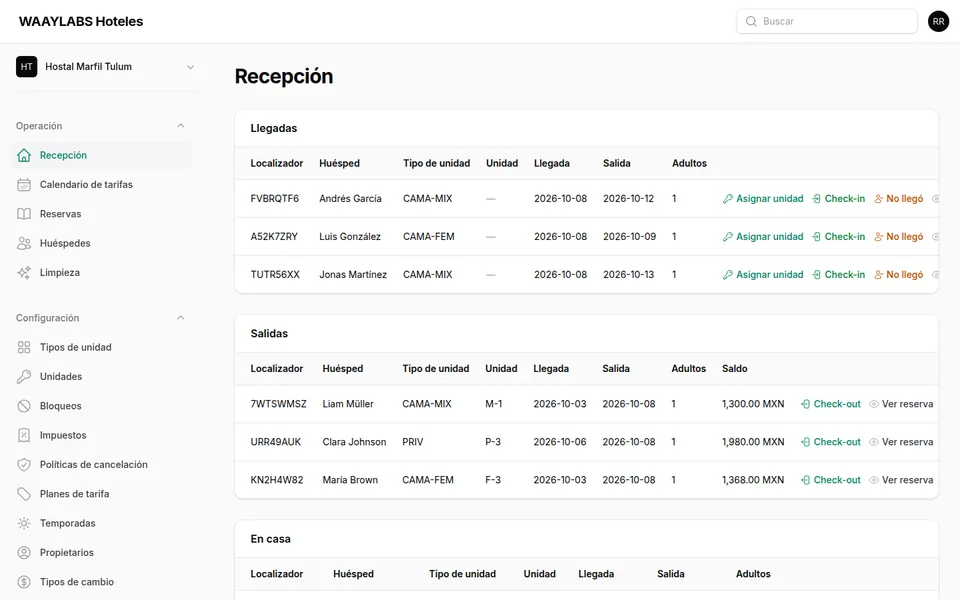Click the Propietarios user circle icon

click(24, 553)
